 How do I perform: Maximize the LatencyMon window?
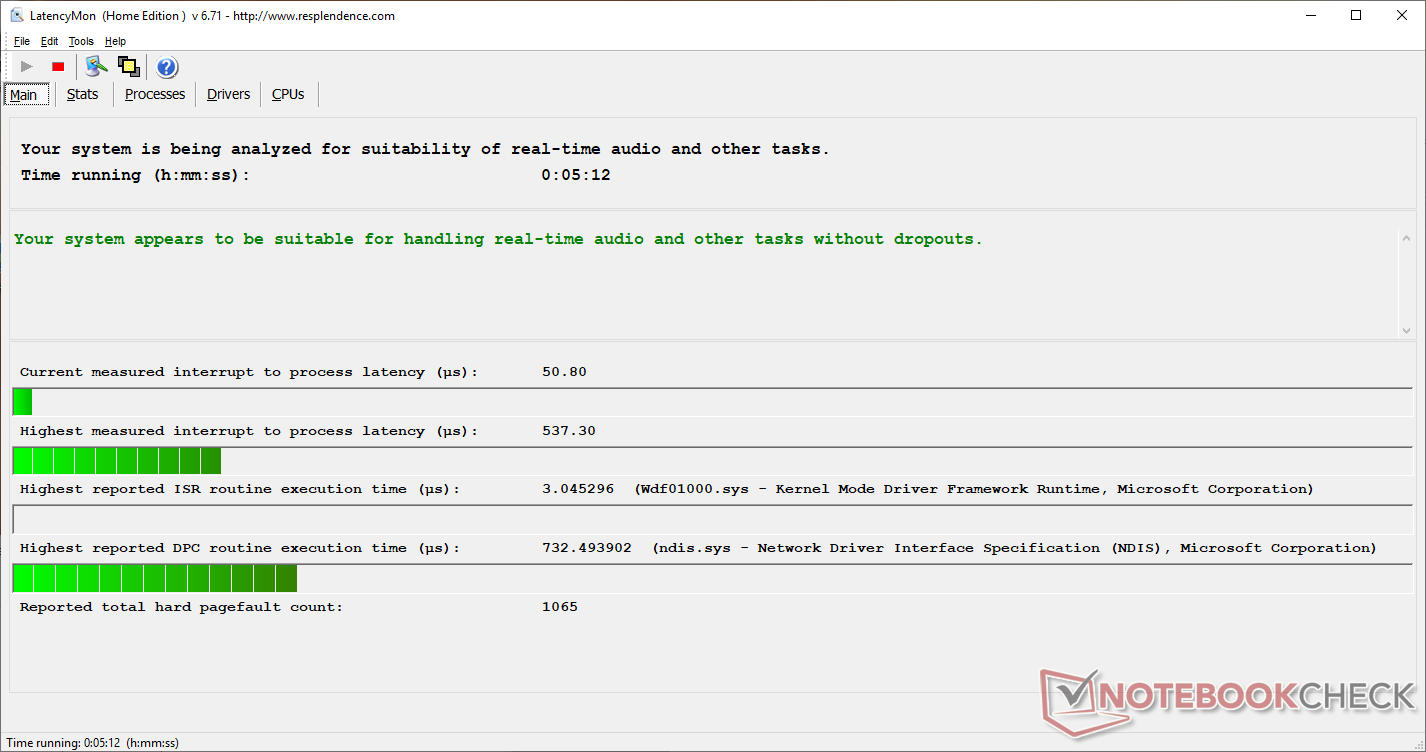(x=1356, y=15)
